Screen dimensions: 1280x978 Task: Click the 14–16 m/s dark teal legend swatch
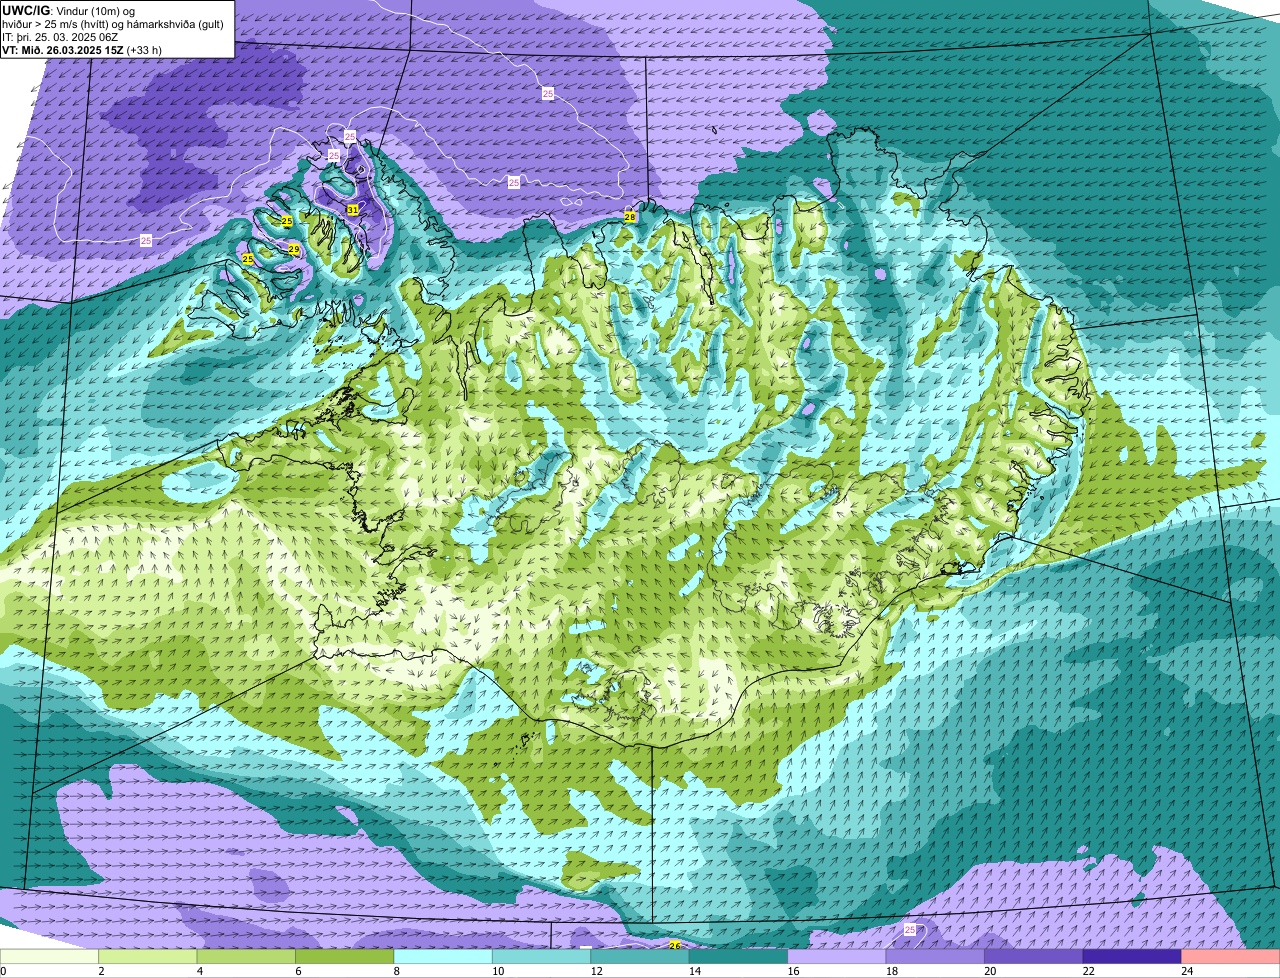(739, 956)
